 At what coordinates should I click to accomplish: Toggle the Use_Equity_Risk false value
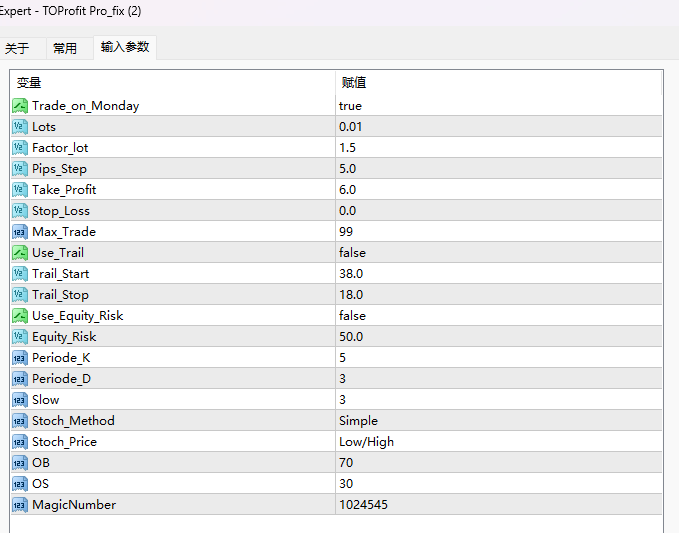(x=353, y=316)
